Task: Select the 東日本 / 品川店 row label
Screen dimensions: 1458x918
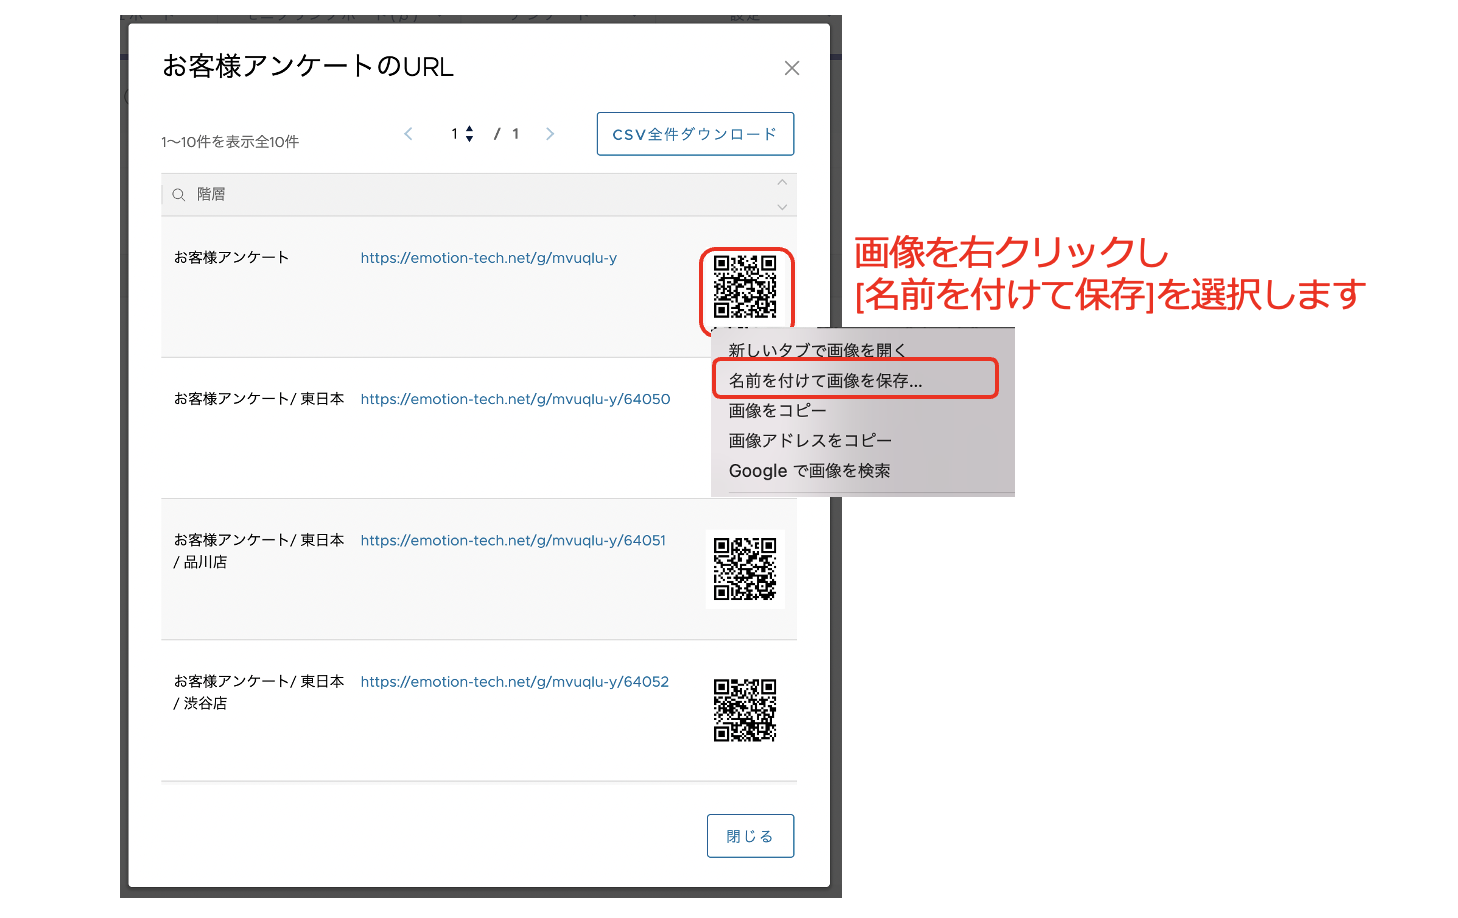Action: [x=259, y=551]
